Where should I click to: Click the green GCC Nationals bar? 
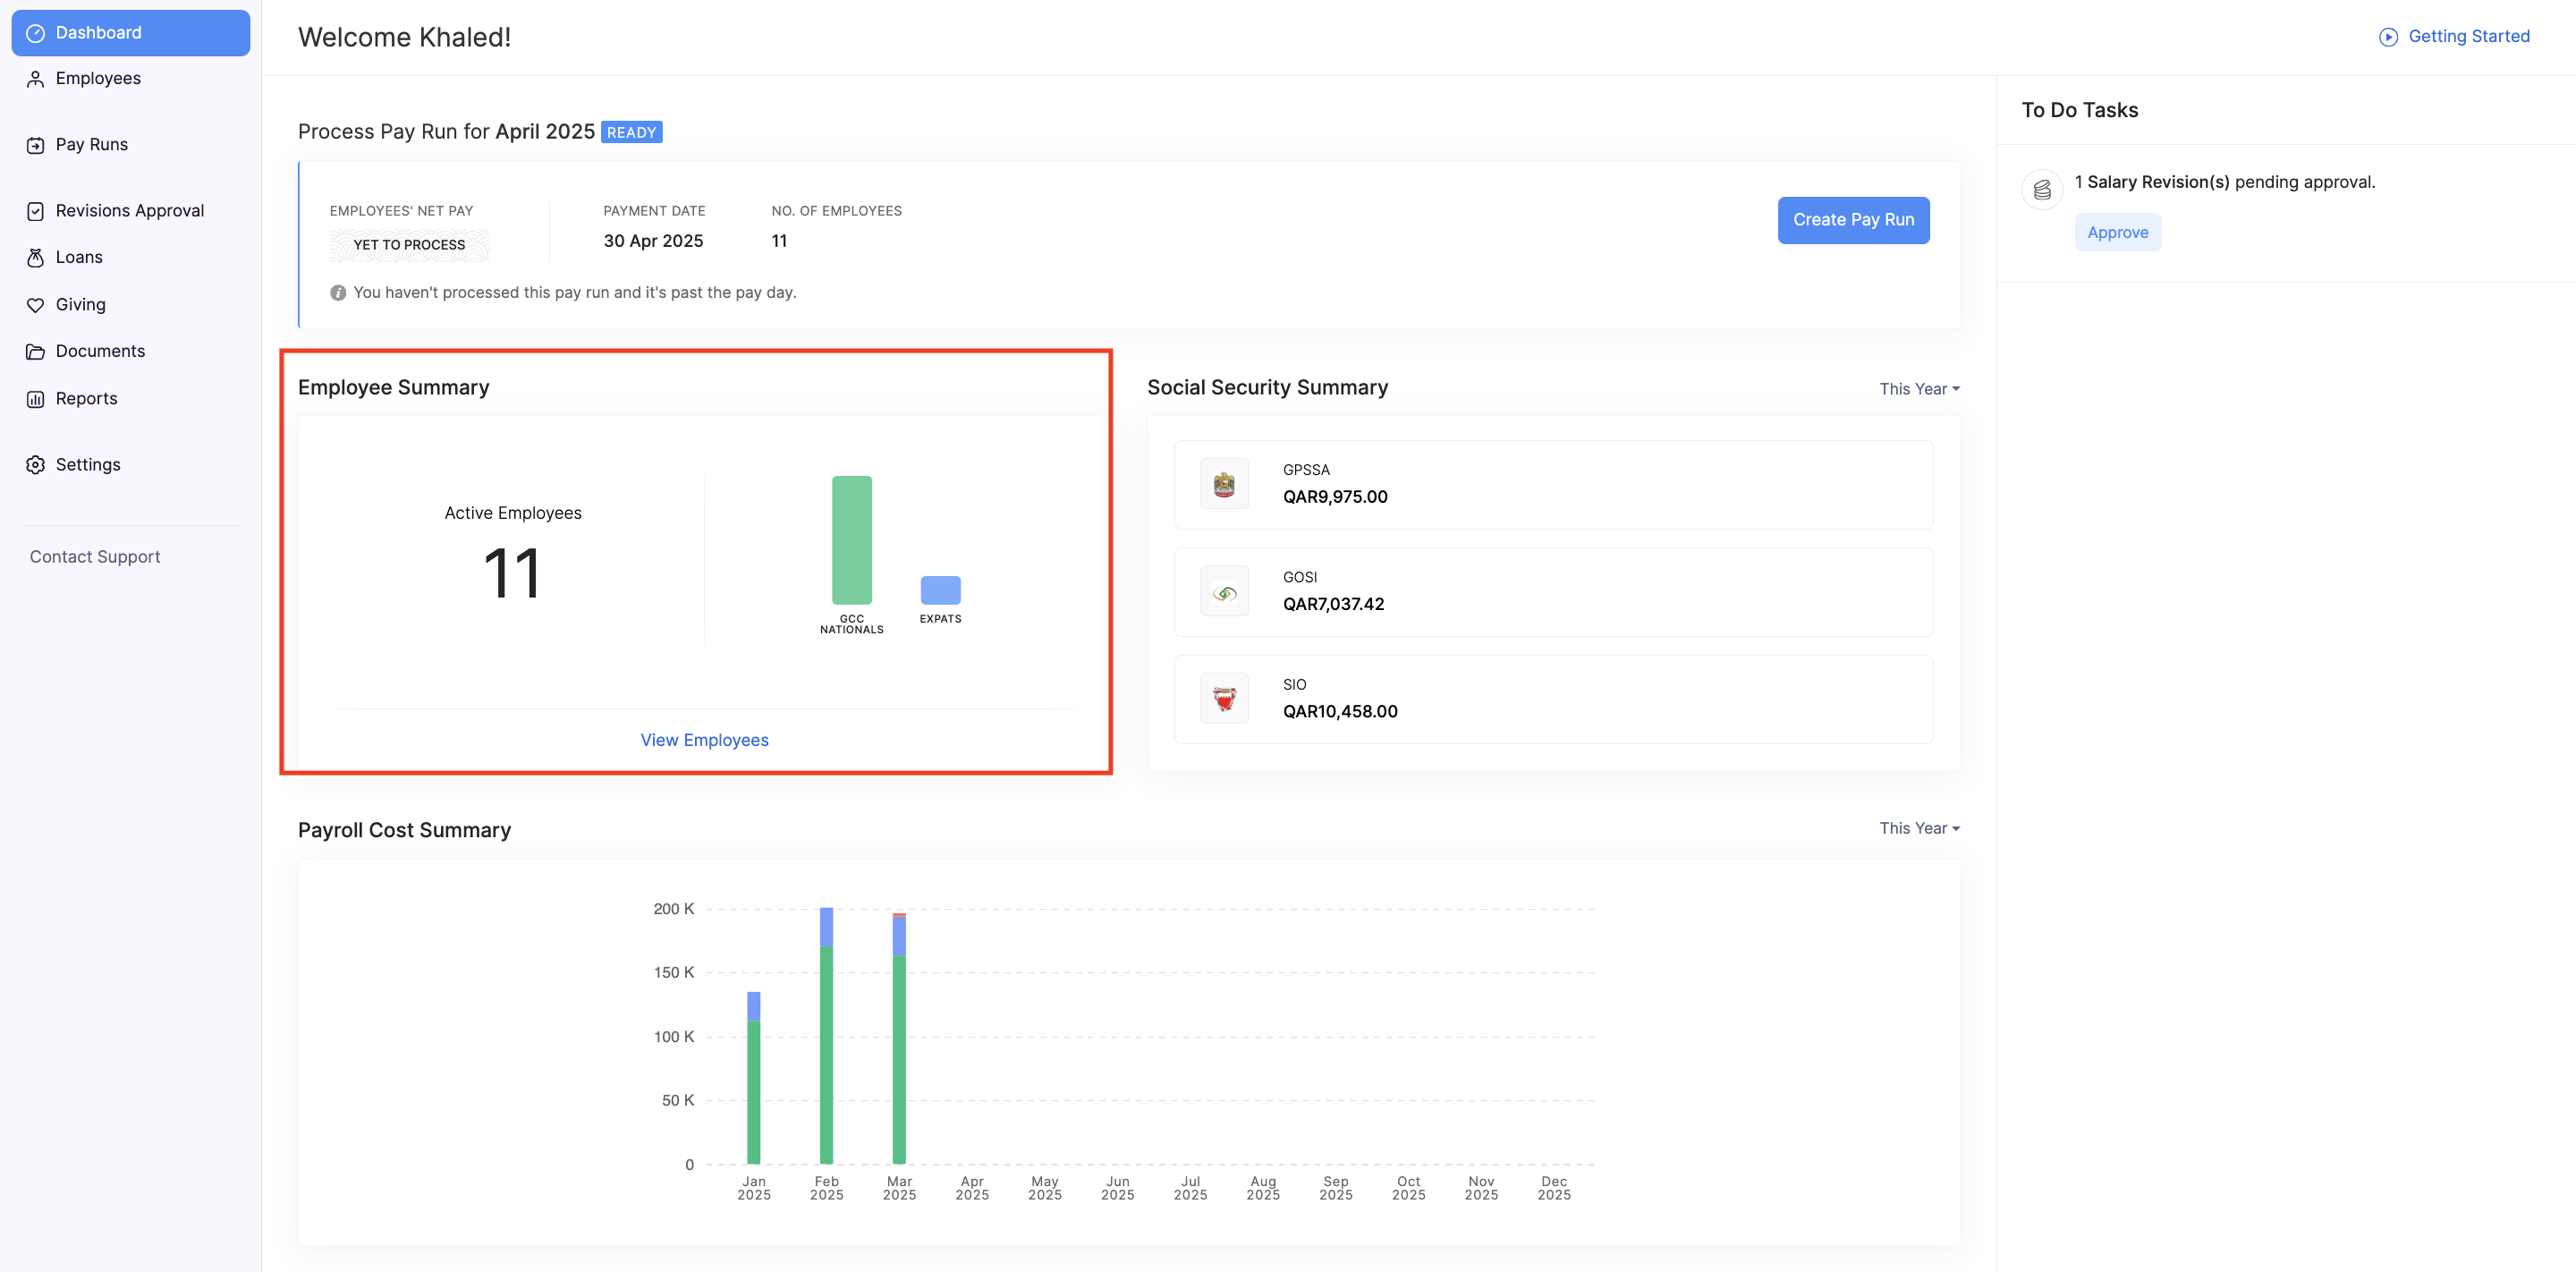click(x=851, y=540)
